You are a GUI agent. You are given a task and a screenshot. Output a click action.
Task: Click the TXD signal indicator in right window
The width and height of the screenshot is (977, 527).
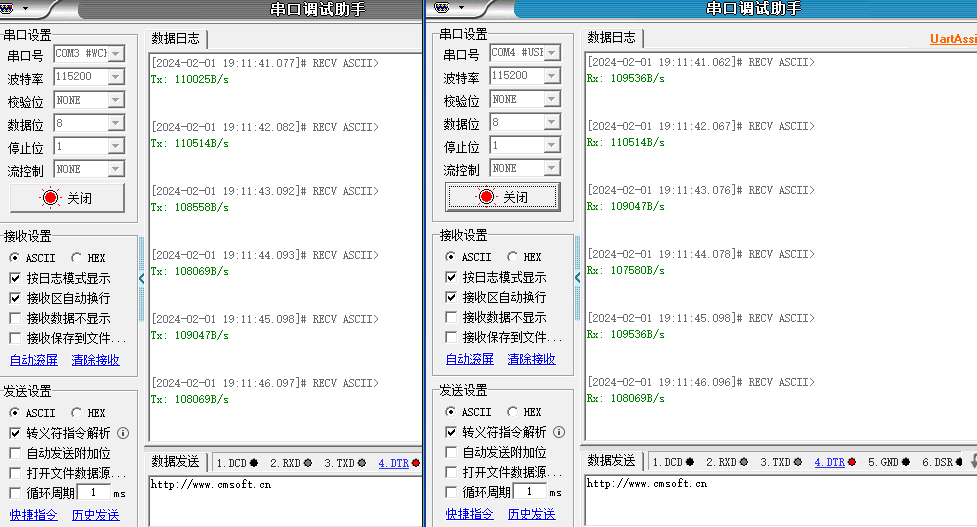tap(798, 462)
